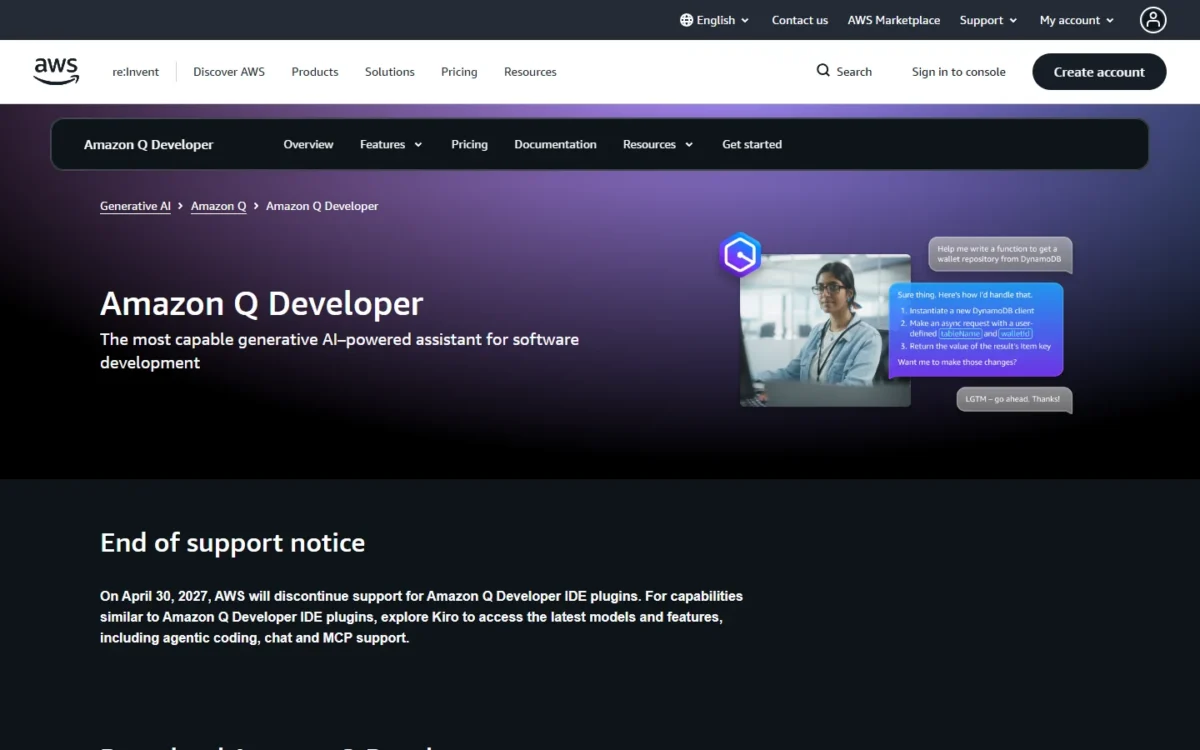The image size is (1200, 750).
Task: Click Sign in to console
Action: pyautogui.click(x=959, y=72)
